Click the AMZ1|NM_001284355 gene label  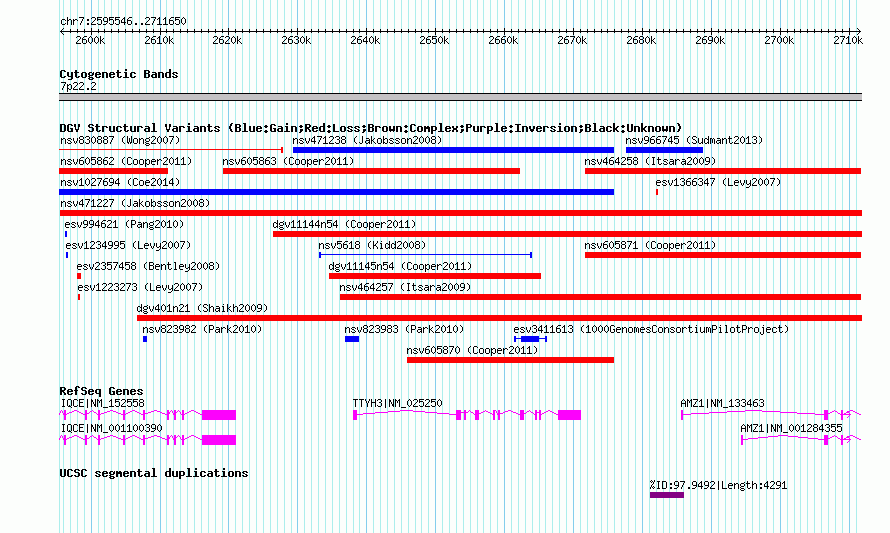tap(791, 429)
